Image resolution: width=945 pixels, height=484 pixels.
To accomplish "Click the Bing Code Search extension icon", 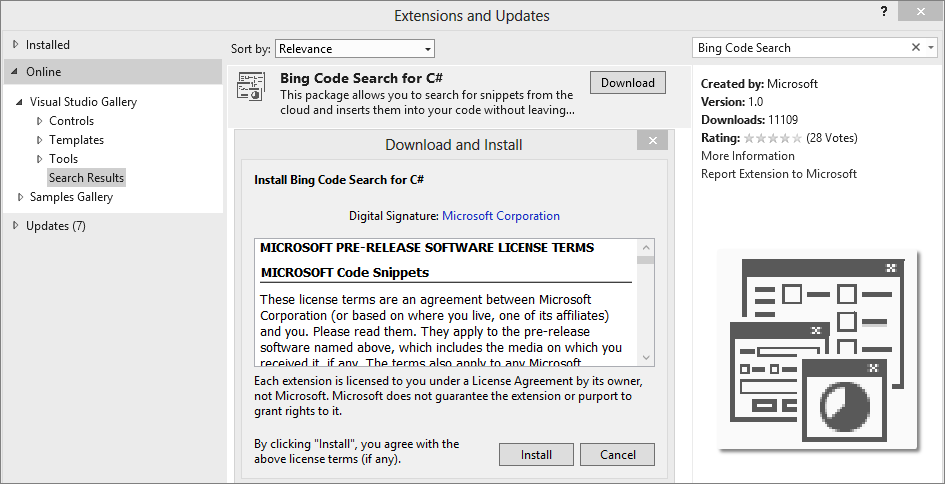I will click(251, 86).
